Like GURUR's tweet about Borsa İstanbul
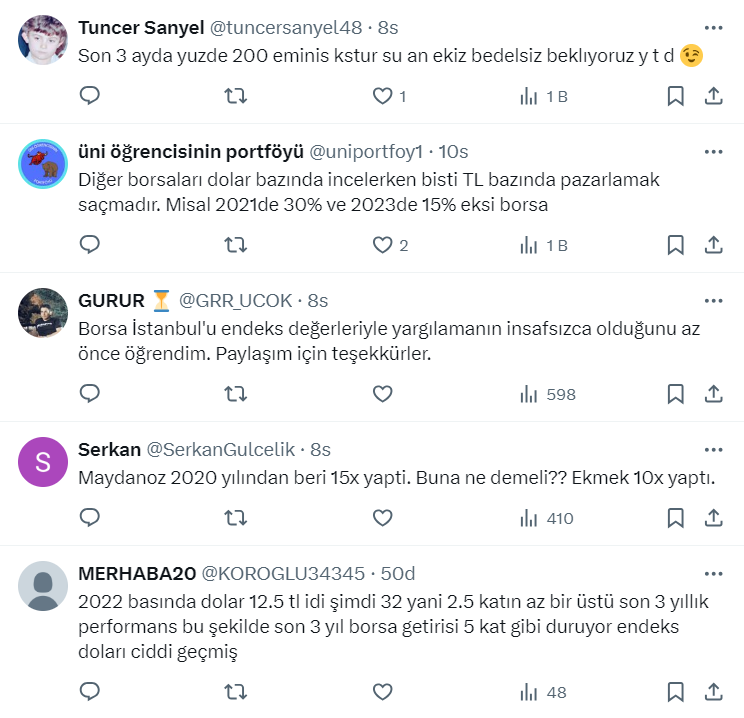 [382, 394]
